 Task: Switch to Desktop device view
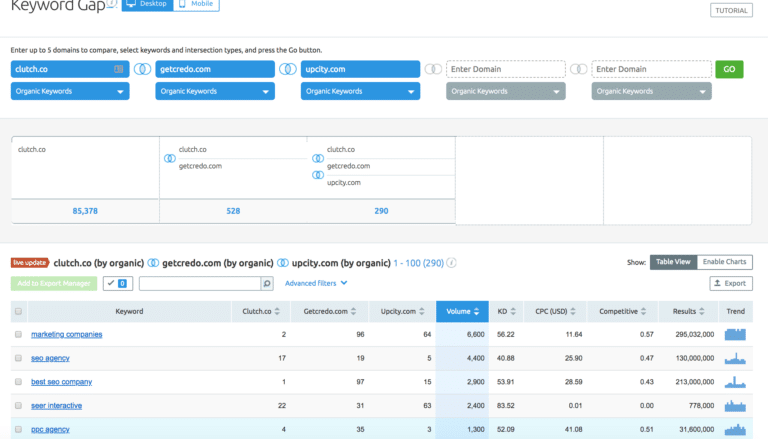(147, 4)
